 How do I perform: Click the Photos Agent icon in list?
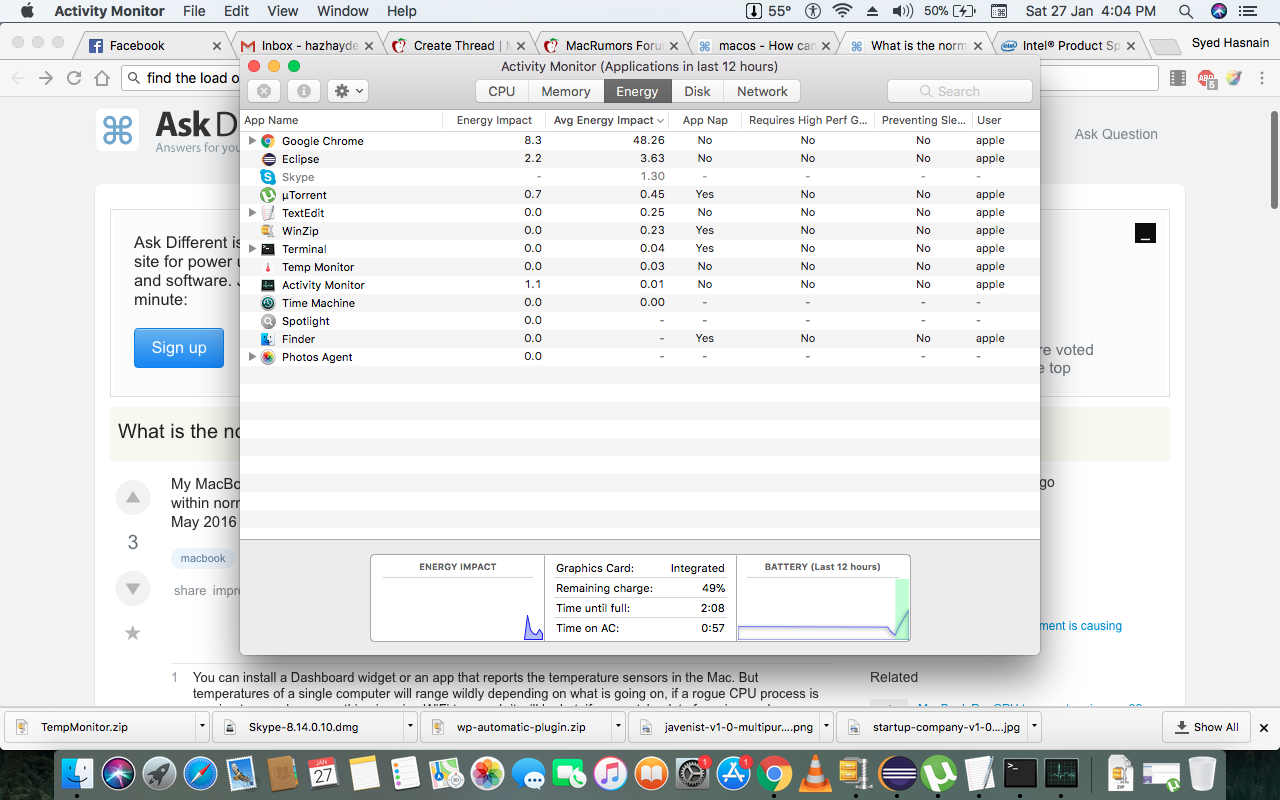point(268,357)
